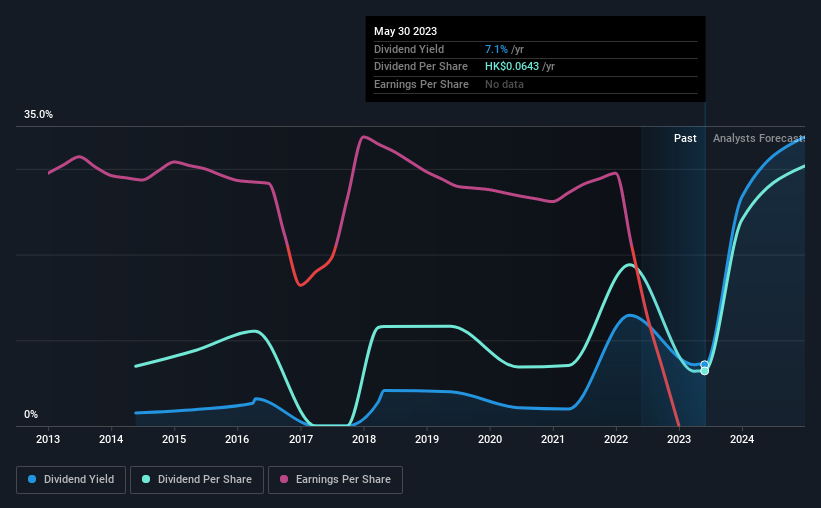Click the 2017 x-axis label

click(301, 439)
